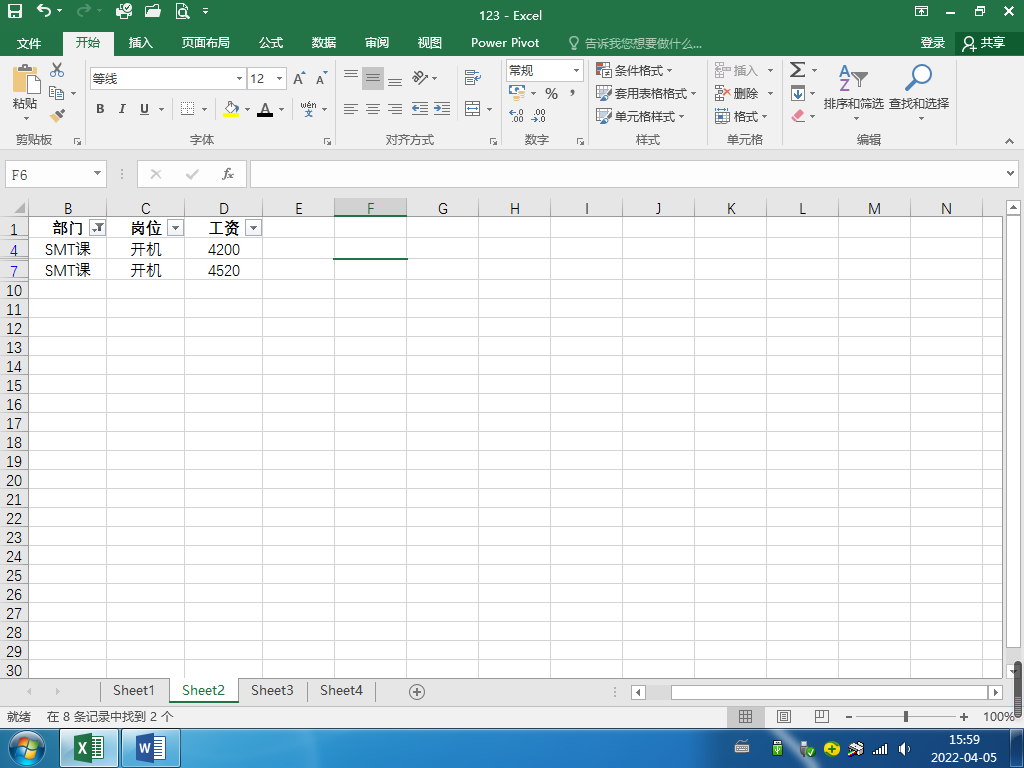Switch to Page Layout view in status bar
Viewport: 1024px width, 768px height.
[x=784, y=717]
